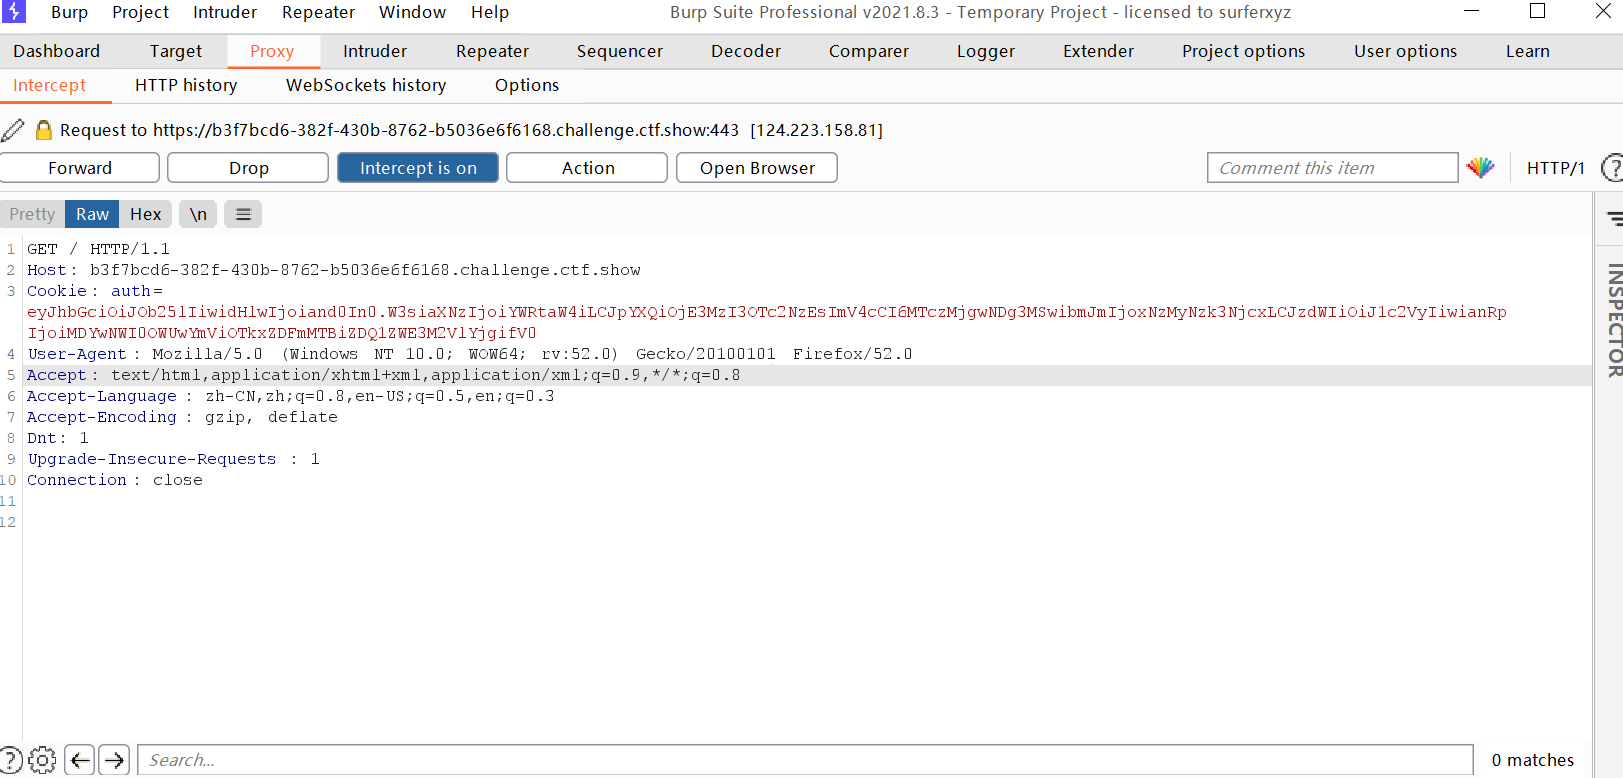
Task: Switch to the Decoder tab
Action: 746,51
